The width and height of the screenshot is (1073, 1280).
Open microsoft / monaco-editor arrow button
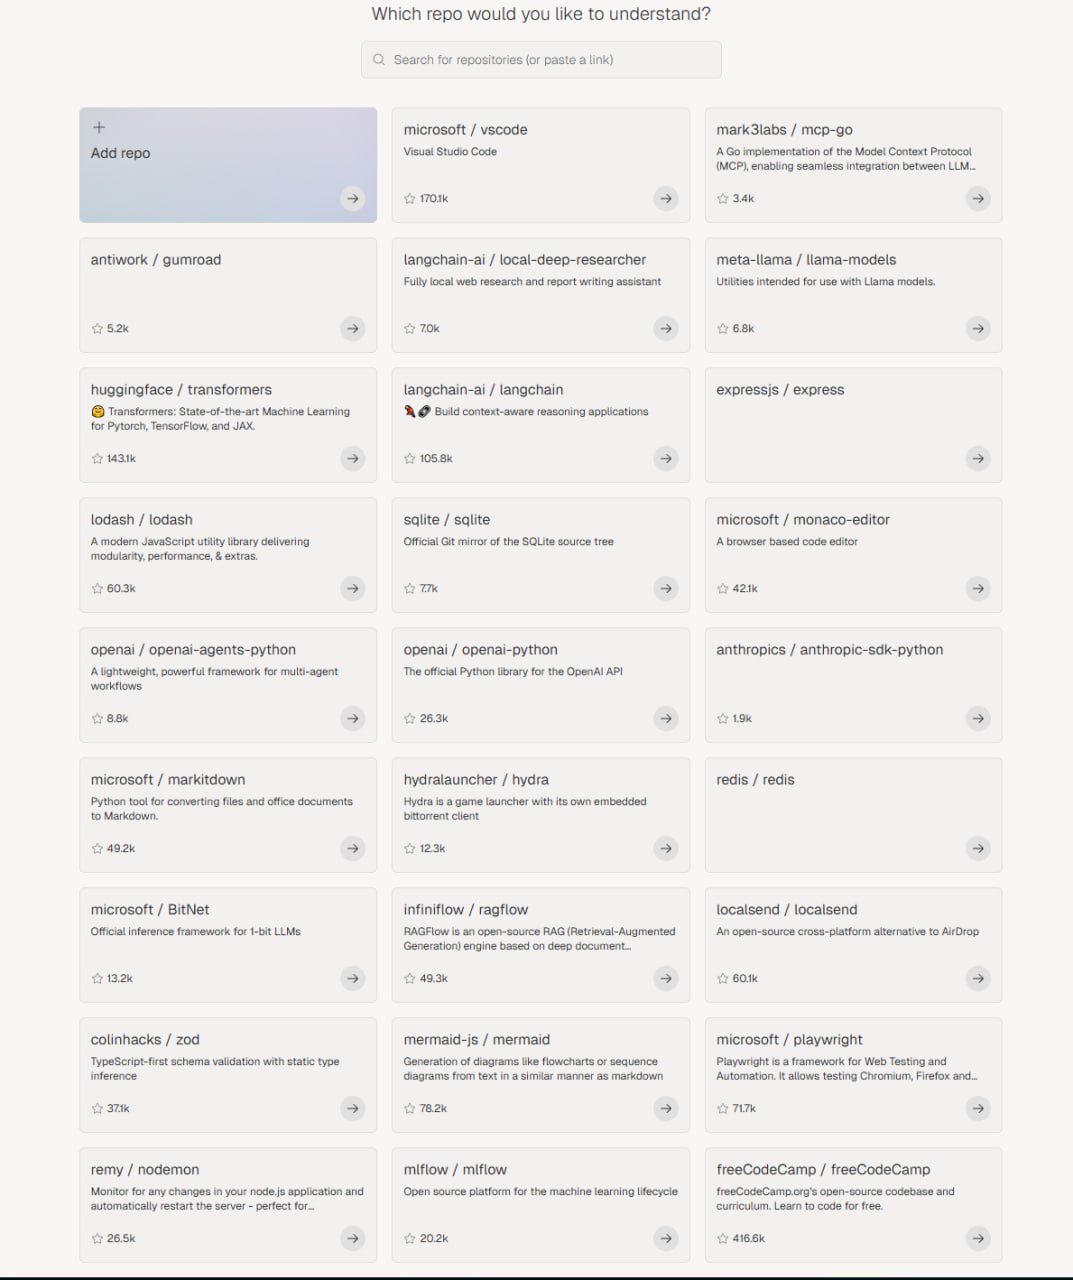tap(978, 589)
